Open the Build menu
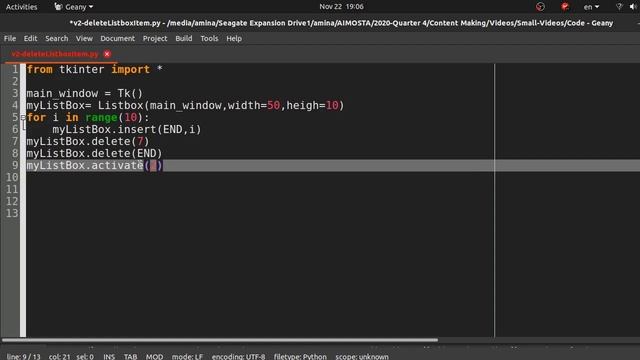This screenshot has height=360, width=640. (184, 38)
